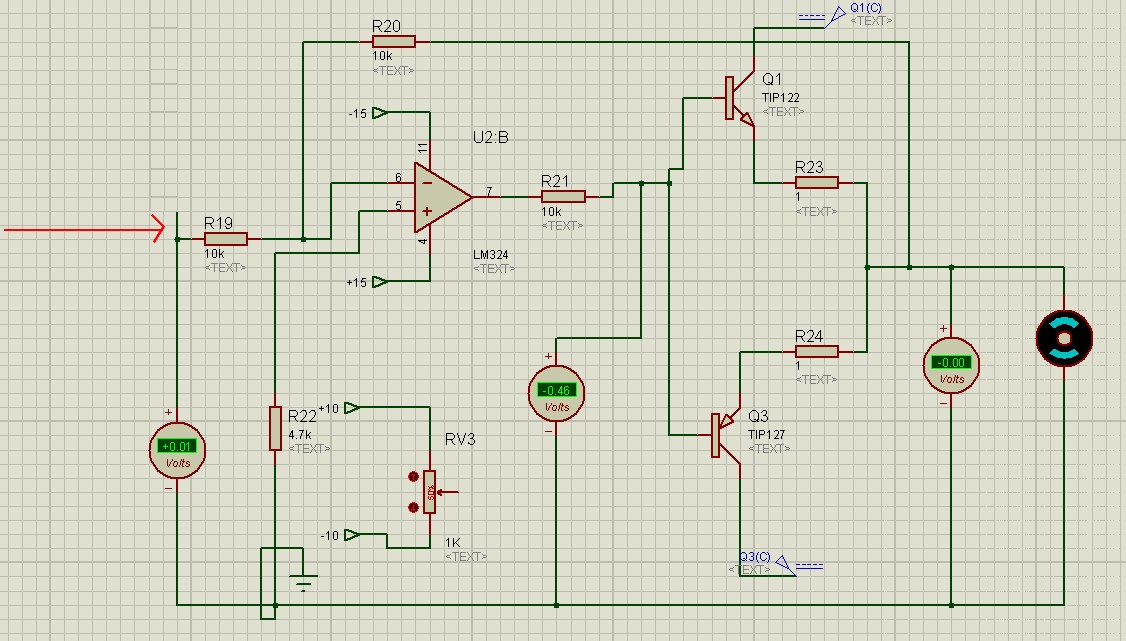Increase RV3 with upper red dot
1126x641 pixels.
point(413,477)
